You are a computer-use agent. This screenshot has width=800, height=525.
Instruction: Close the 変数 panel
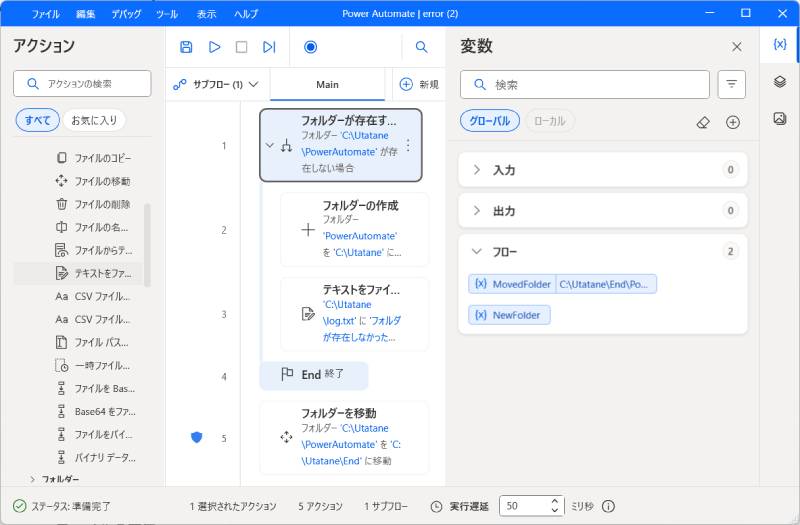(737, 47)
